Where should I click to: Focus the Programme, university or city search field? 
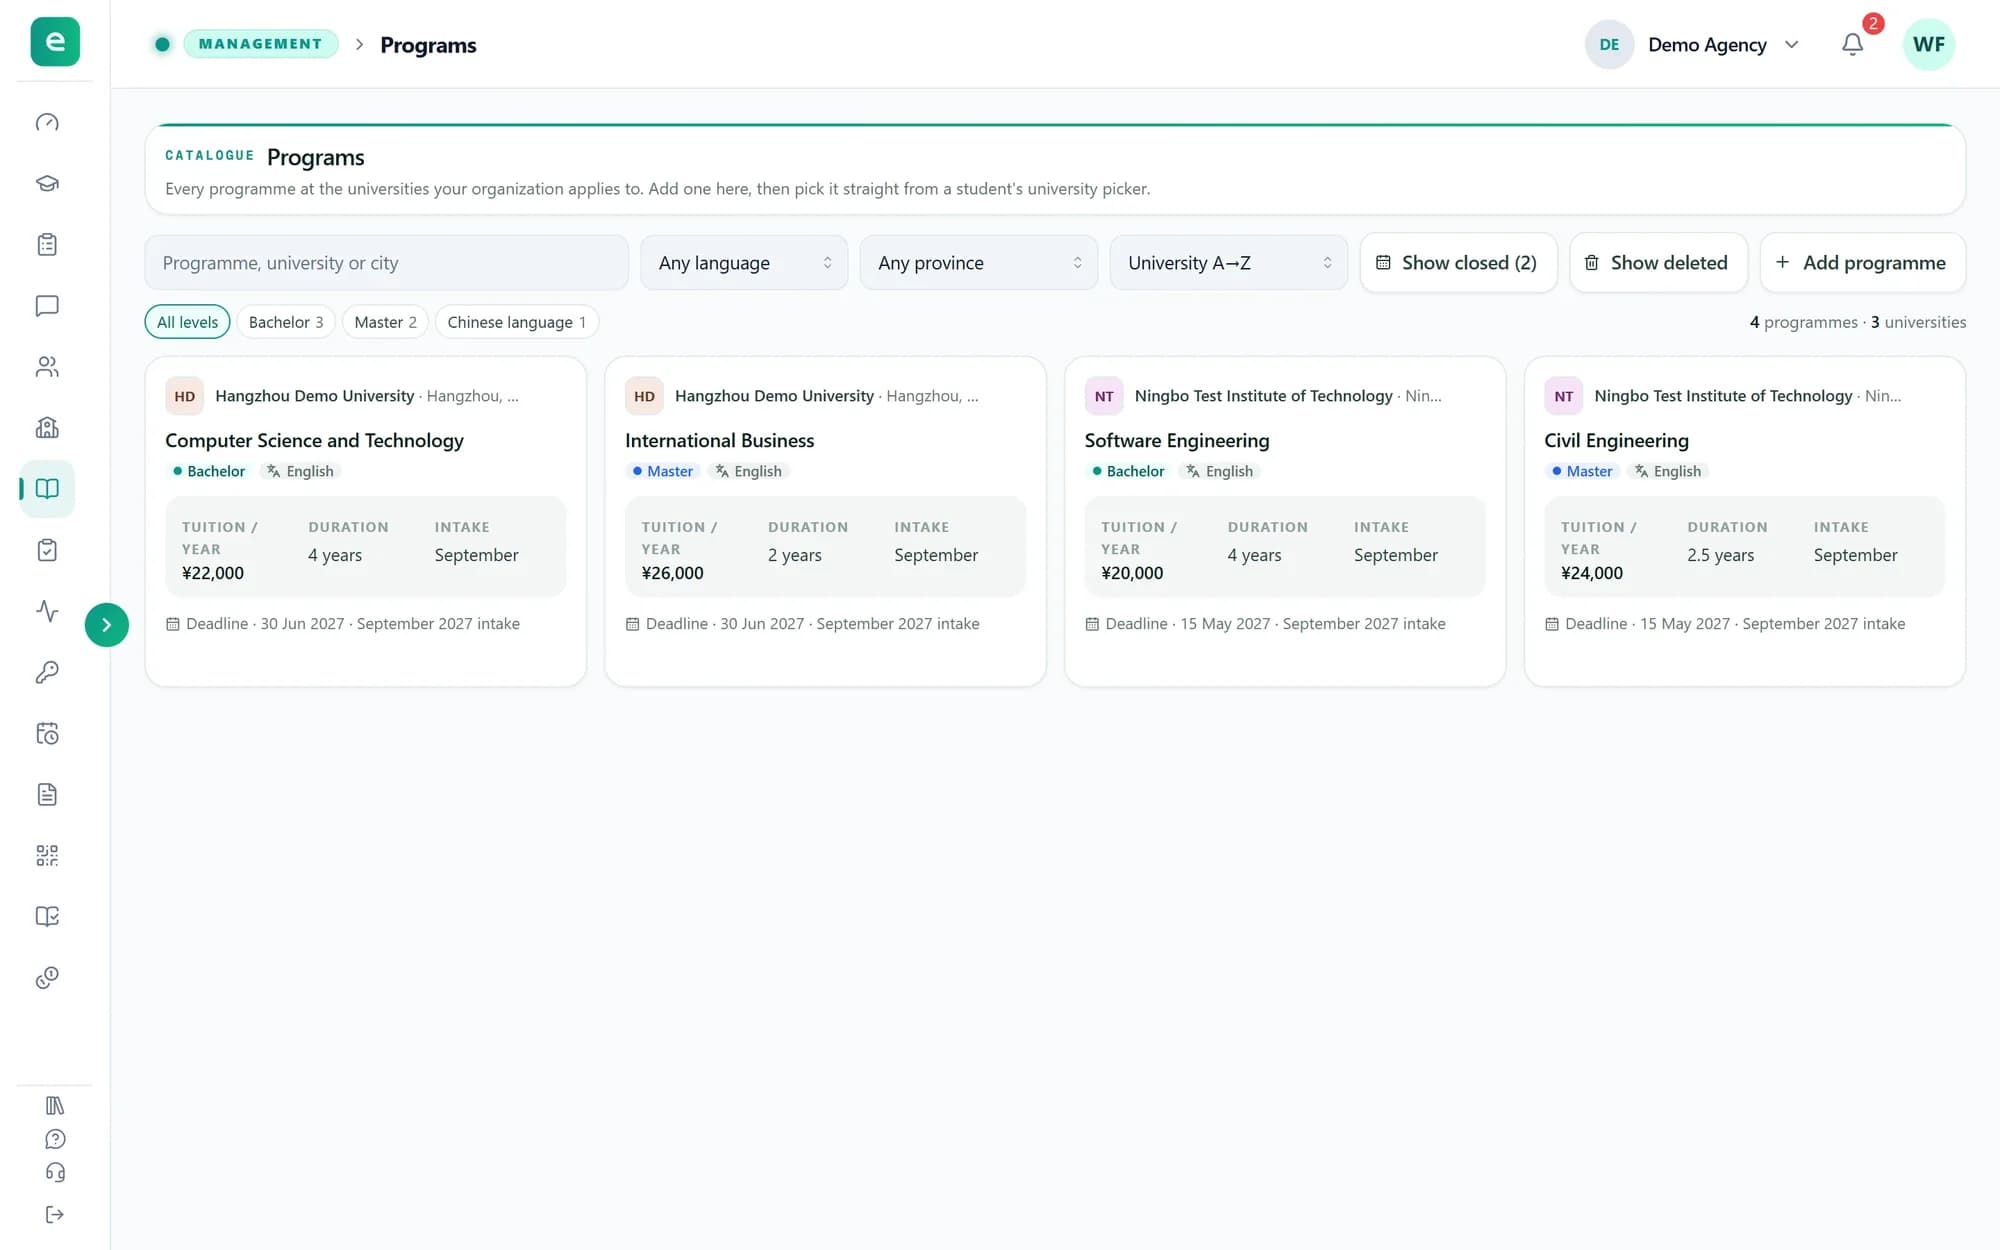click(x=386, y=263)
